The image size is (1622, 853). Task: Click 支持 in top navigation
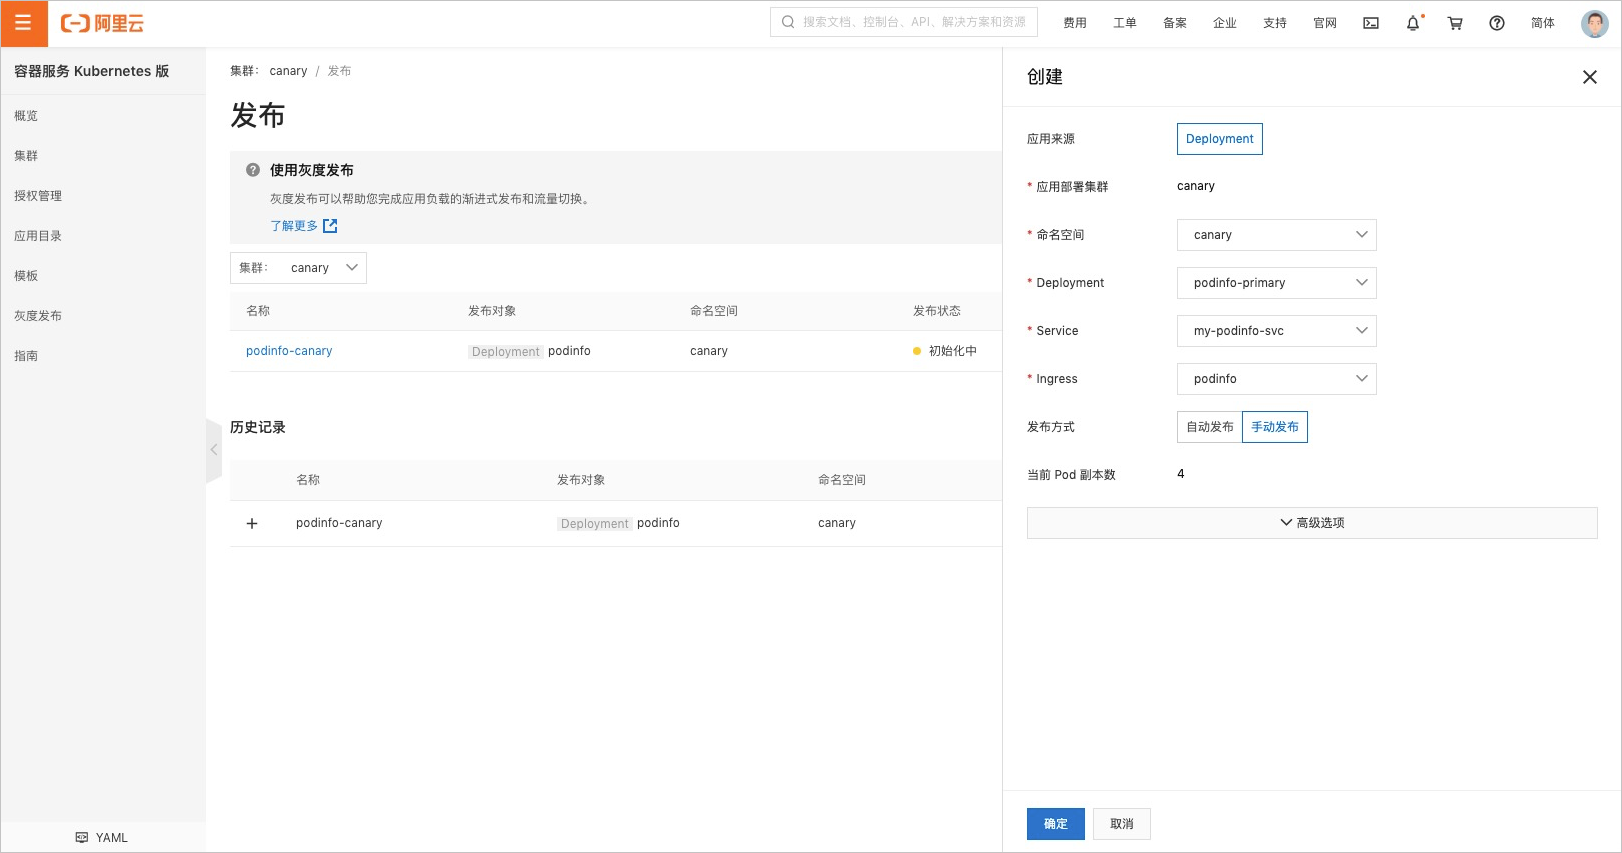[x=1275, y=23]
